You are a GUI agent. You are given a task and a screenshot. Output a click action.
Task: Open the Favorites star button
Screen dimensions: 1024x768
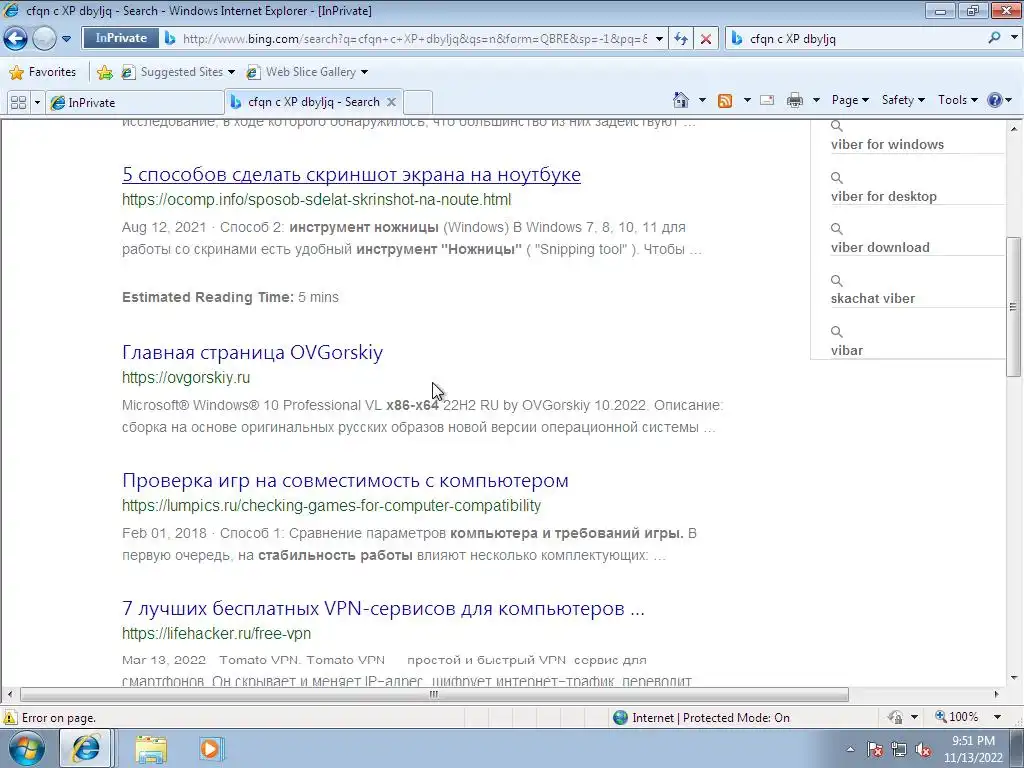coord(43,72)
